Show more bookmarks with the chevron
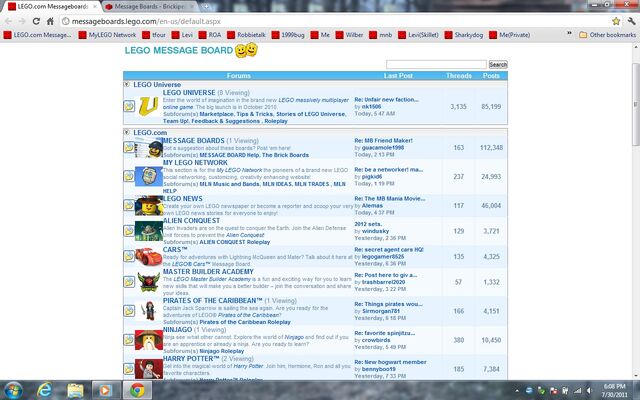Image resolution: width=640 pixels, height=400 pixels. [x=569, y=35]
